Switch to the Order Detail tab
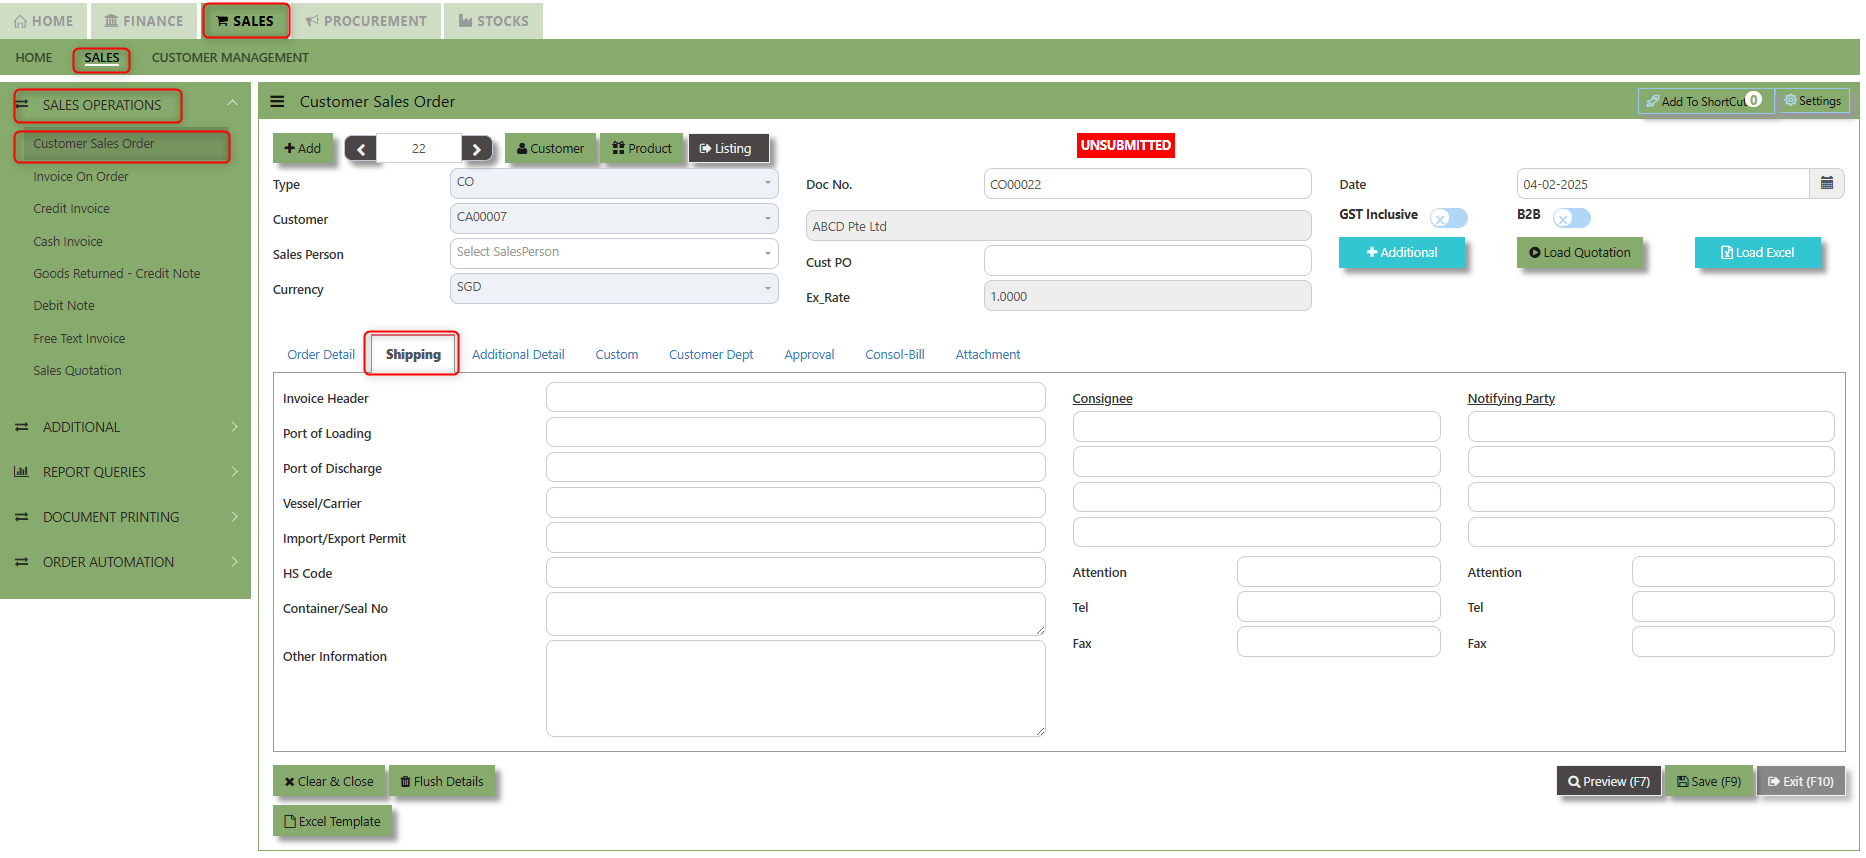 pyautogui.click(x=321, y=355)
